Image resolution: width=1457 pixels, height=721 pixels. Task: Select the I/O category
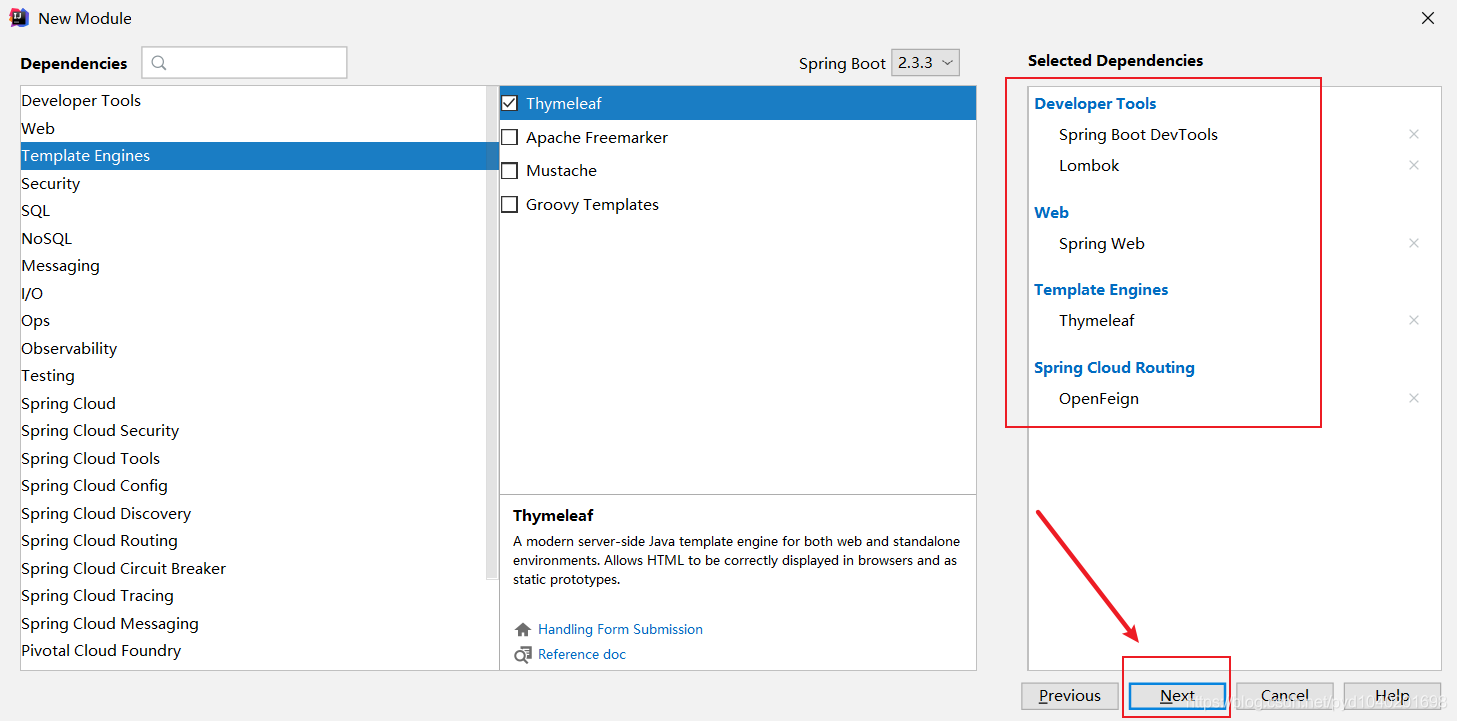[253, 294]
